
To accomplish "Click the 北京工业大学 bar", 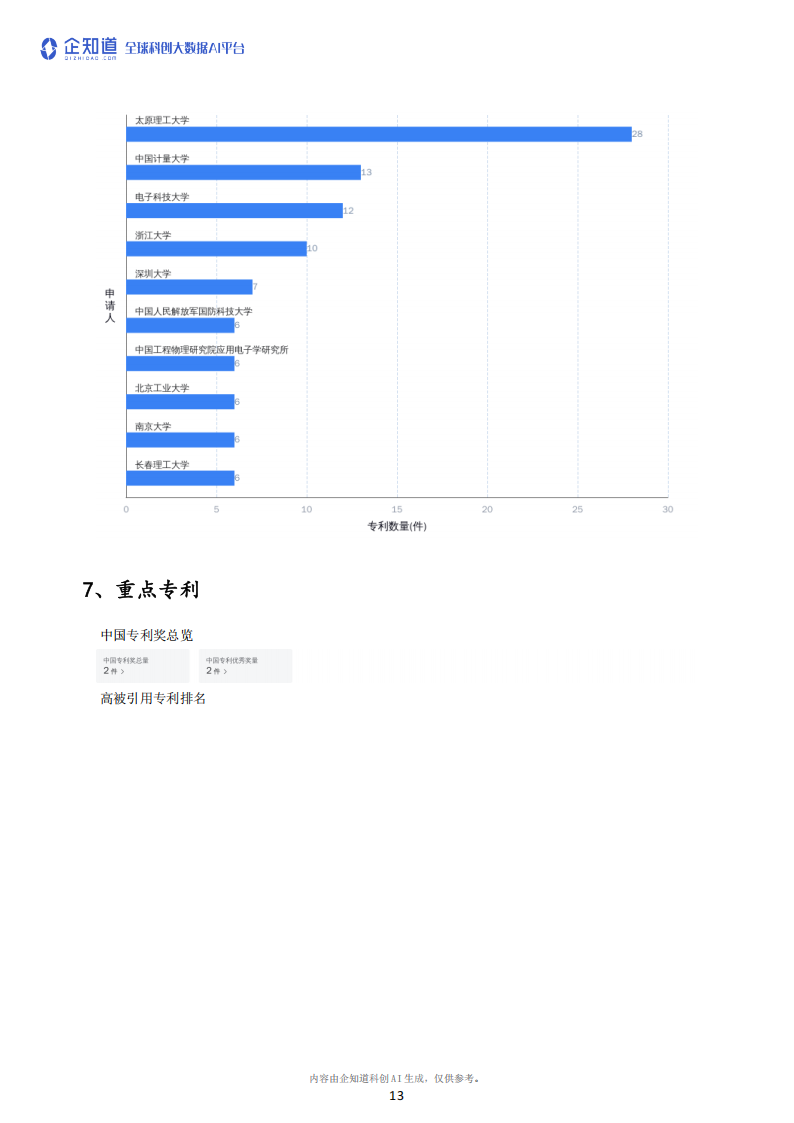I will point(180,401).
